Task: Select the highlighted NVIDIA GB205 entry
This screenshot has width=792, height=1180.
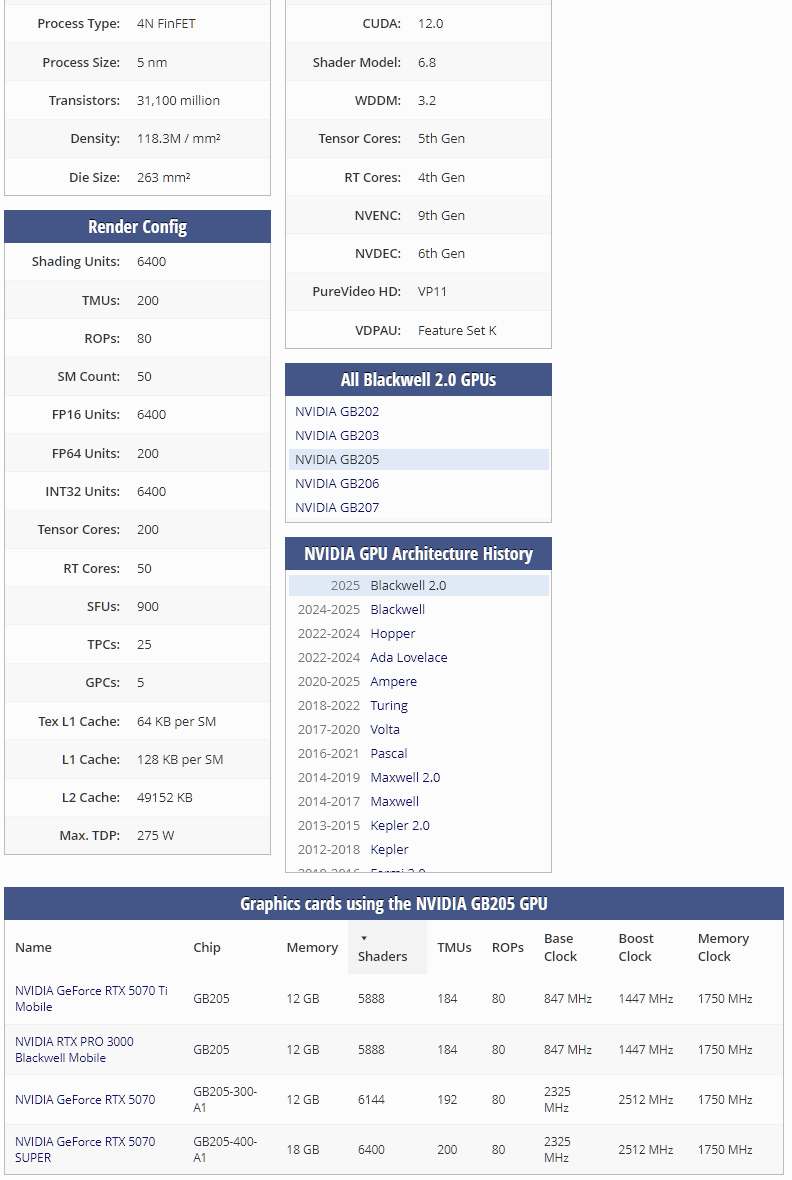Action: 419,460
